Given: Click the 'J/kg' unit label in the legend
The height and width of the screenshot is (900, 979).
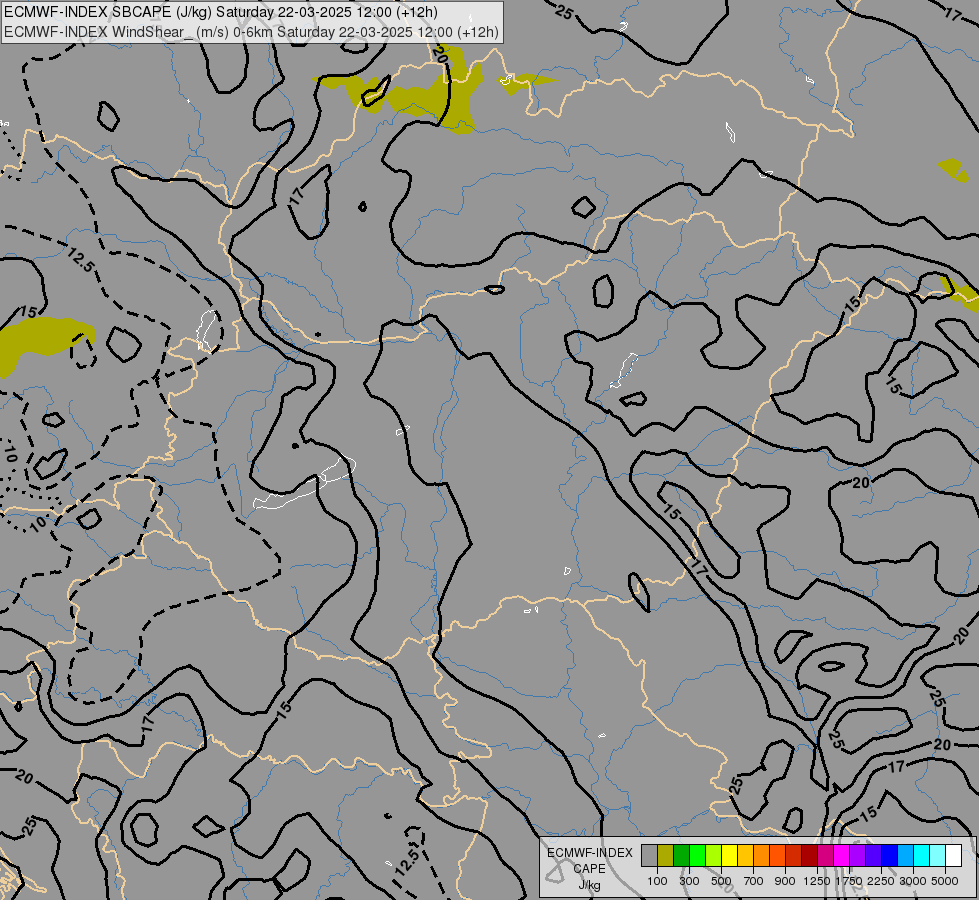Looking at the screenshot, I should pyautogui.click(x=589, y=885).
